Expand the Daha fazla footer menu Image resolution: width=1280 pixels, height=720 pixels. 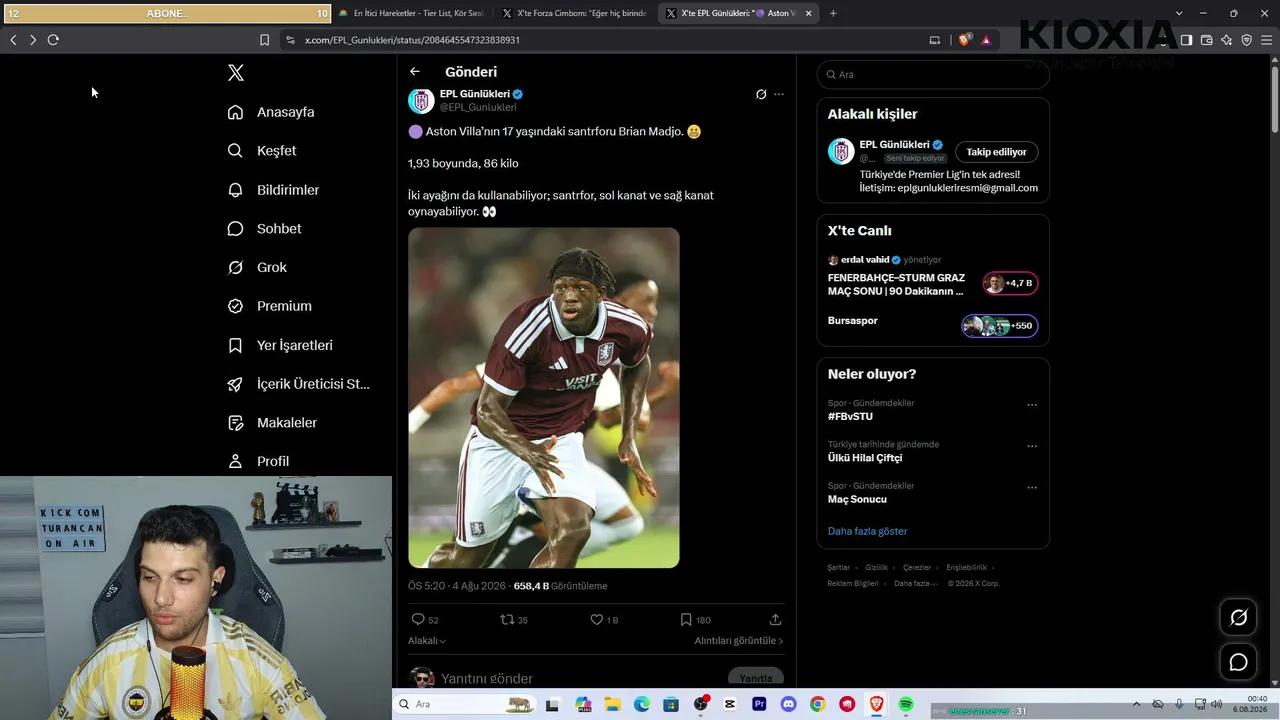(x=917, y=583)
